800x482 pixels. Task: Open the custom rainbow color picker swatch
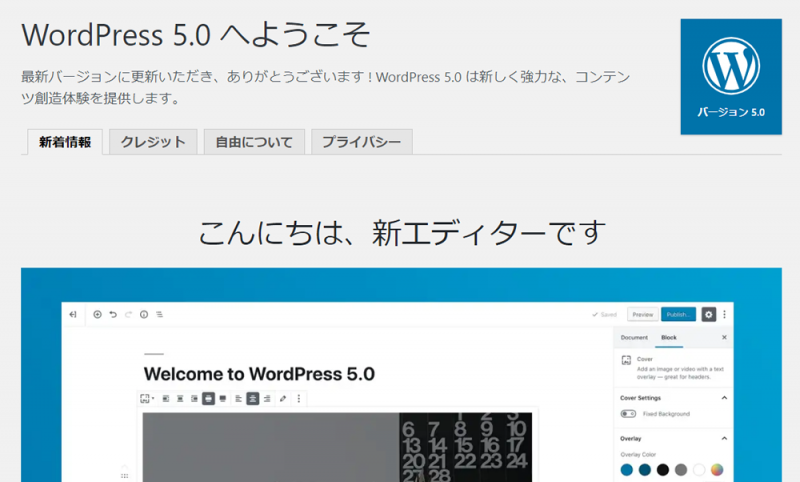717,470
